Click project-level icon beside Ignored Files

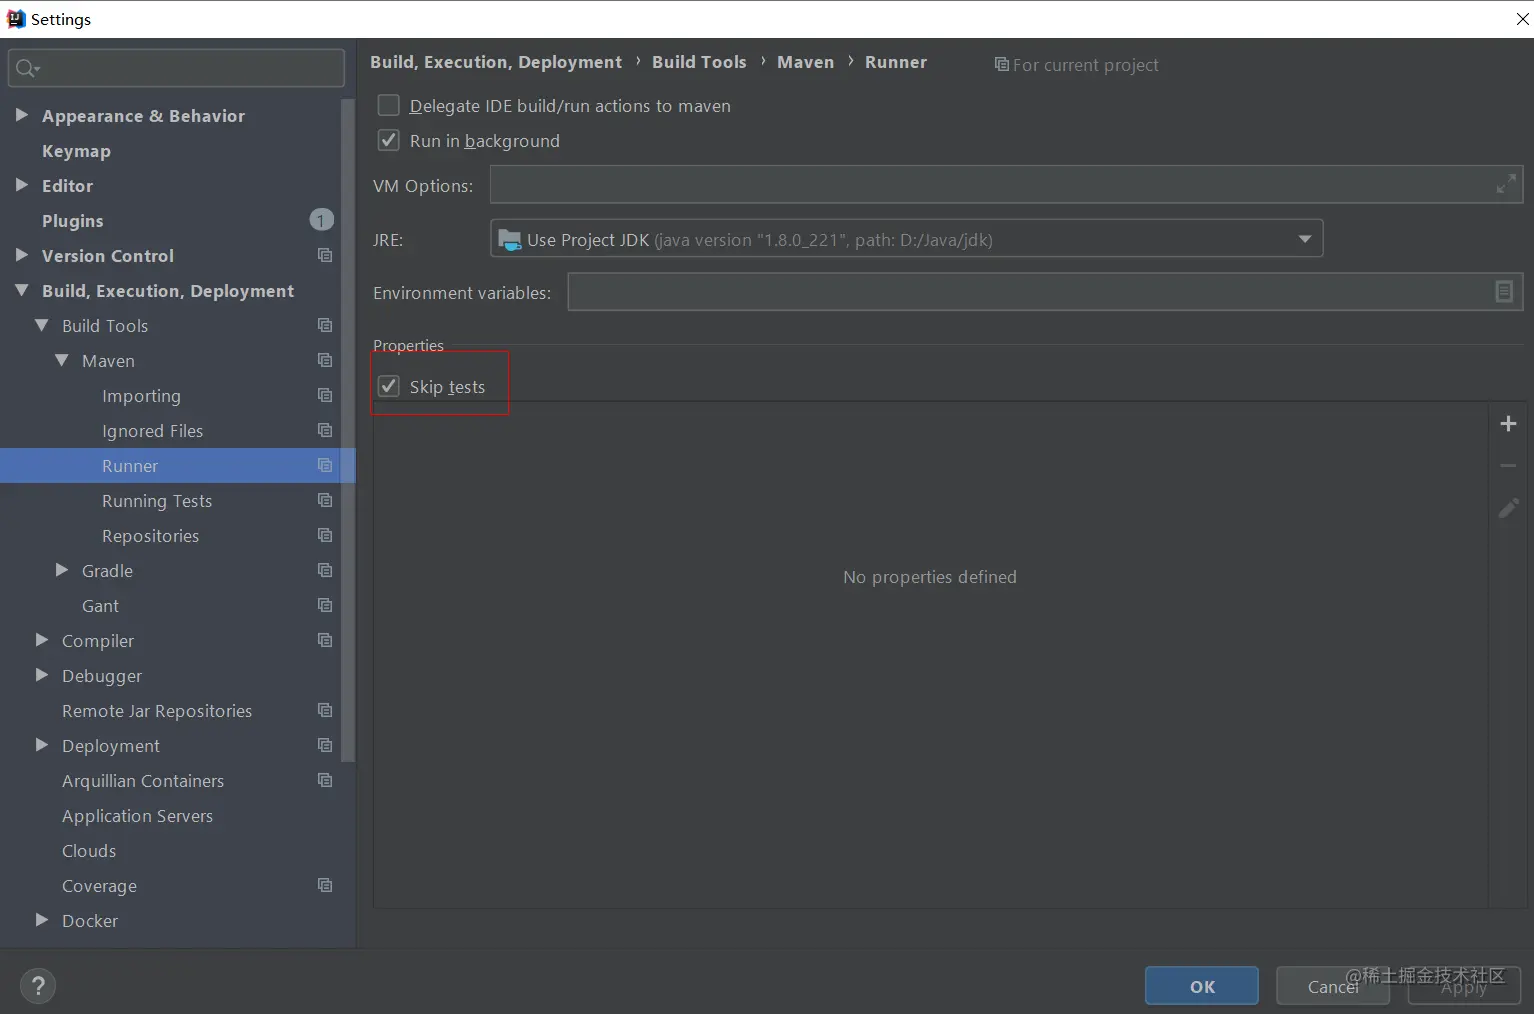tap(325, 430)
